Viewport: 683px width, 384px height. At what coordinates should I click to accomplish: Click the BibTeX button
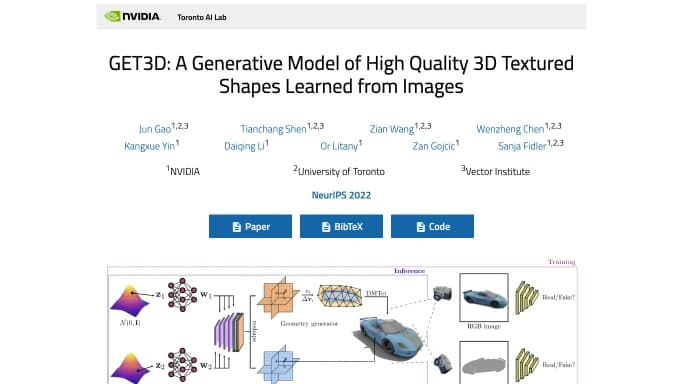coord(342,226)
